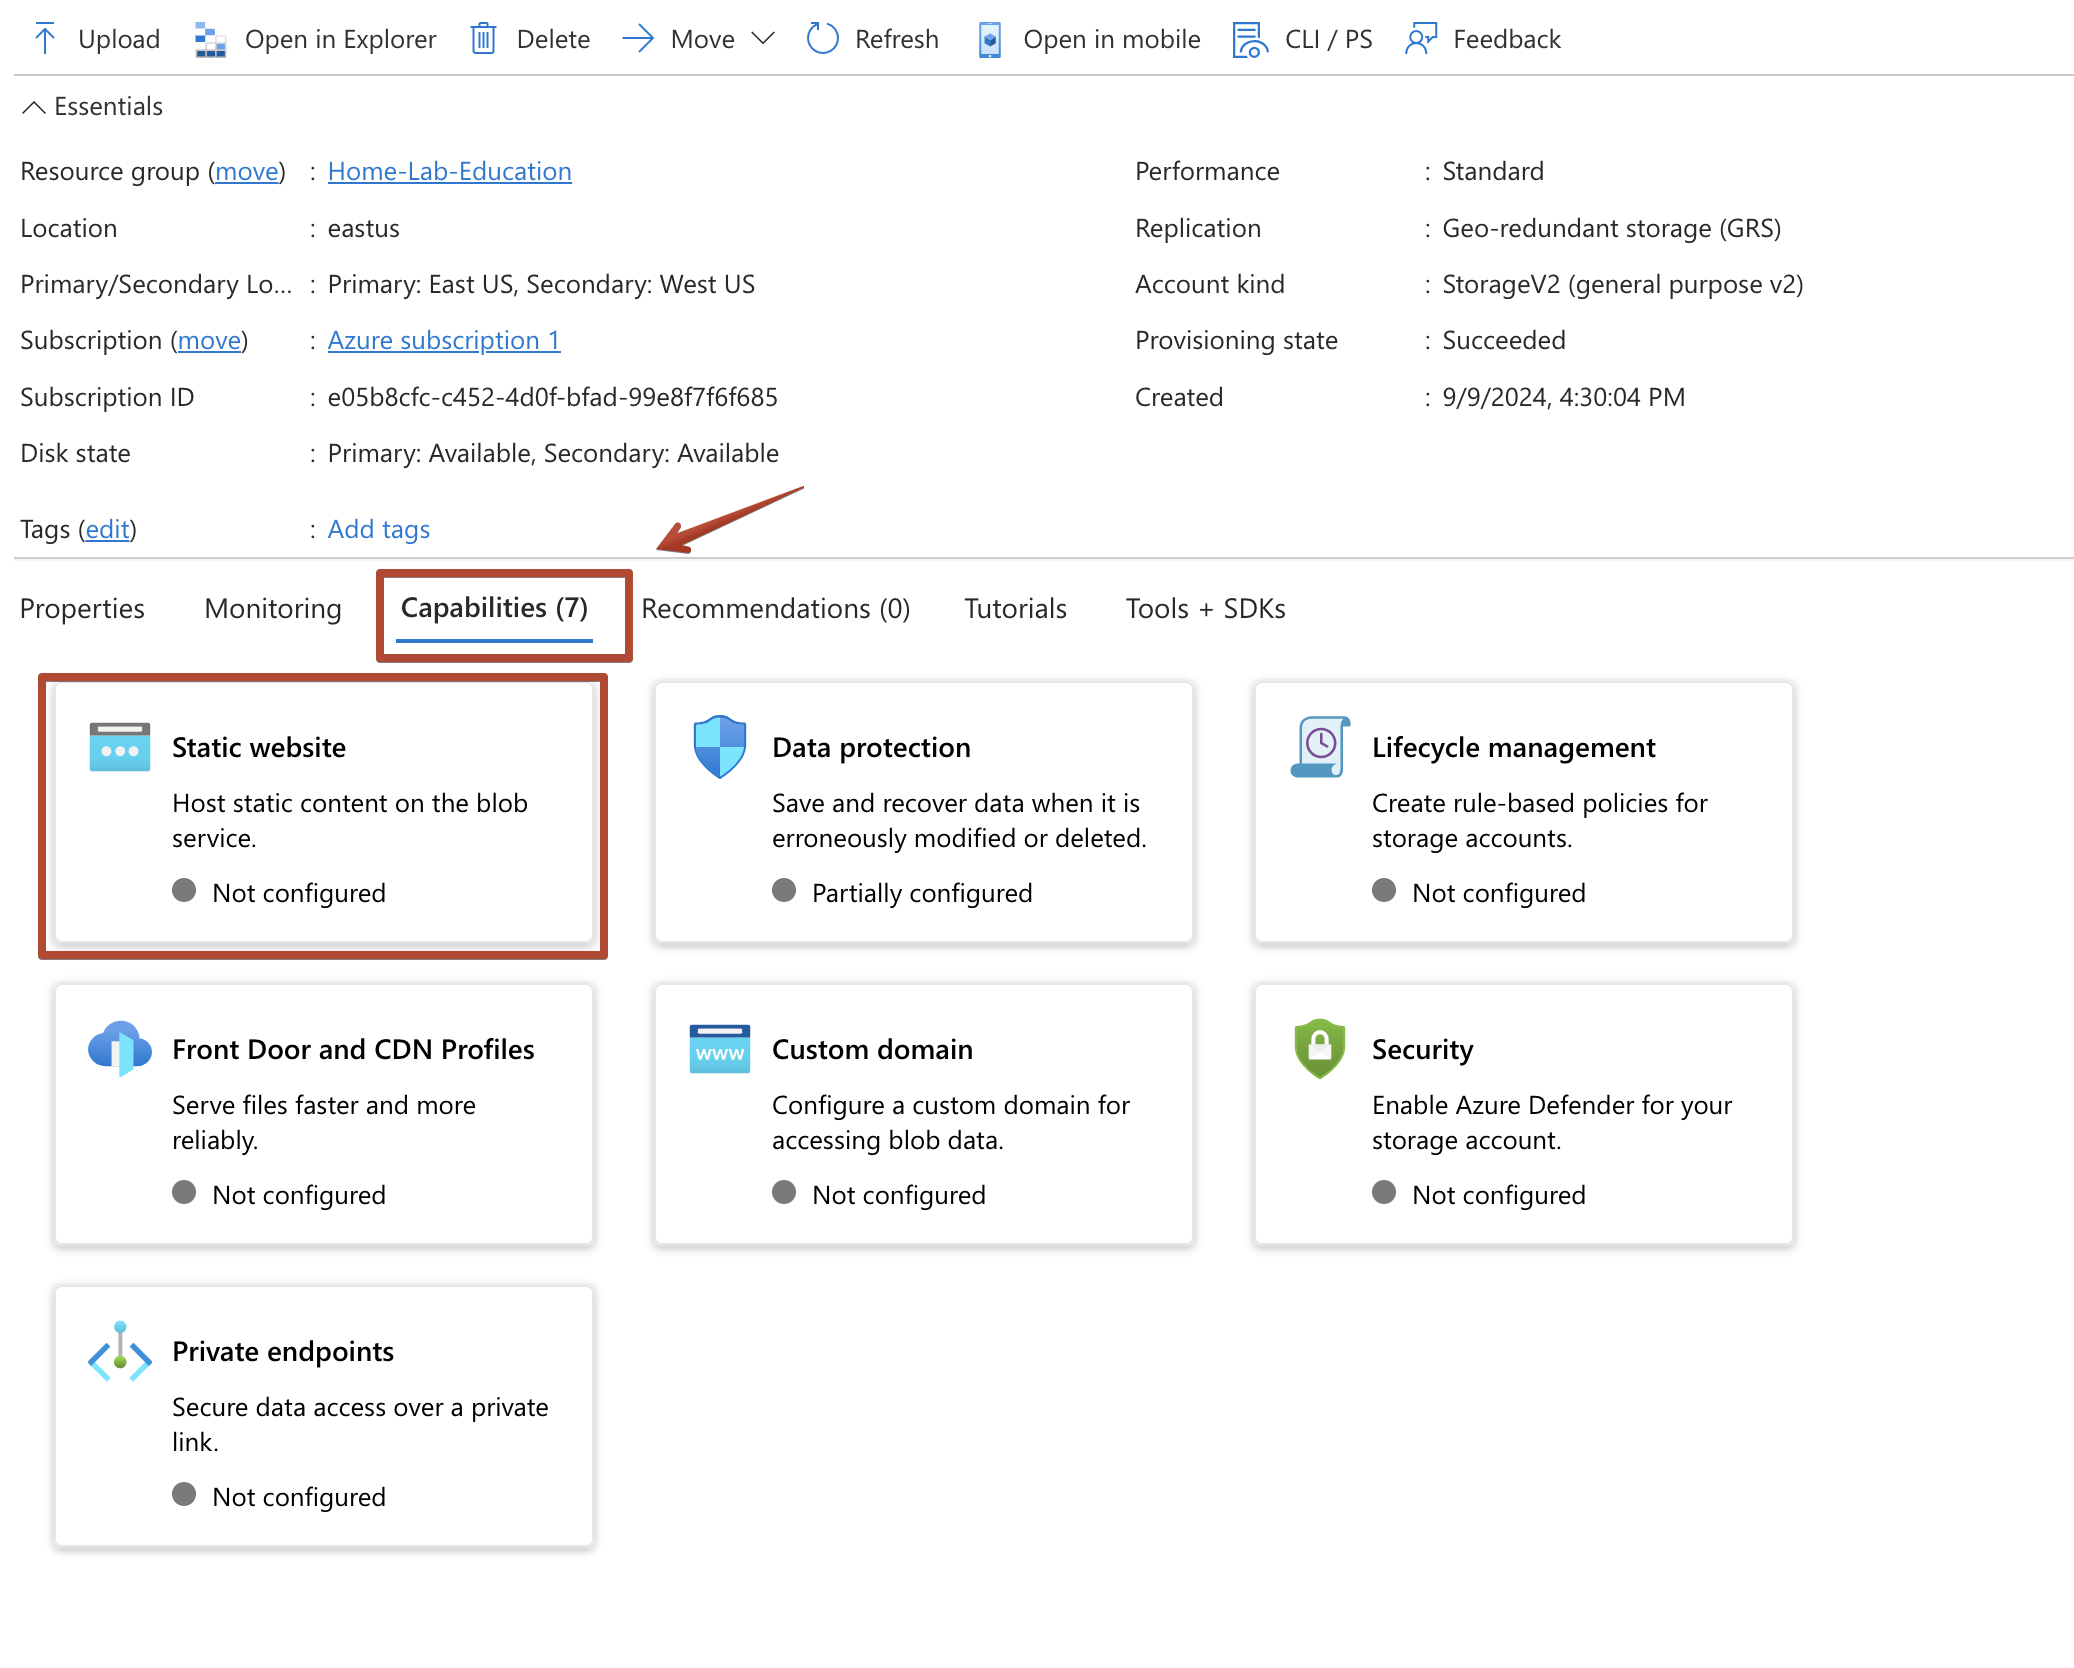Click the Delete trash can icon
The width and height of the screenshot is (2074, 1668).
(484, 39)
